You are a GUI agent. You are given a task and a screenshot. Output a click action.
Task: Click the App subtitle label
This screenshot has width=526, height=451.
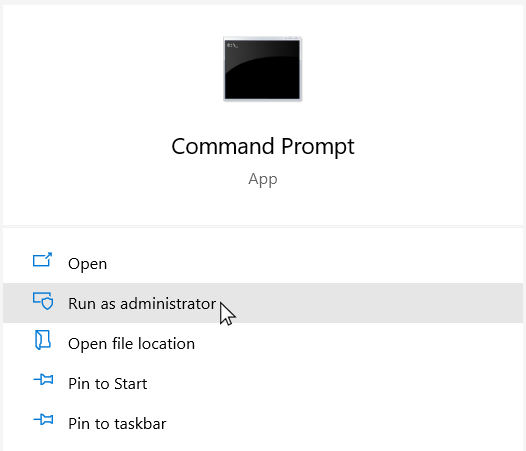[x=263, y=179]
